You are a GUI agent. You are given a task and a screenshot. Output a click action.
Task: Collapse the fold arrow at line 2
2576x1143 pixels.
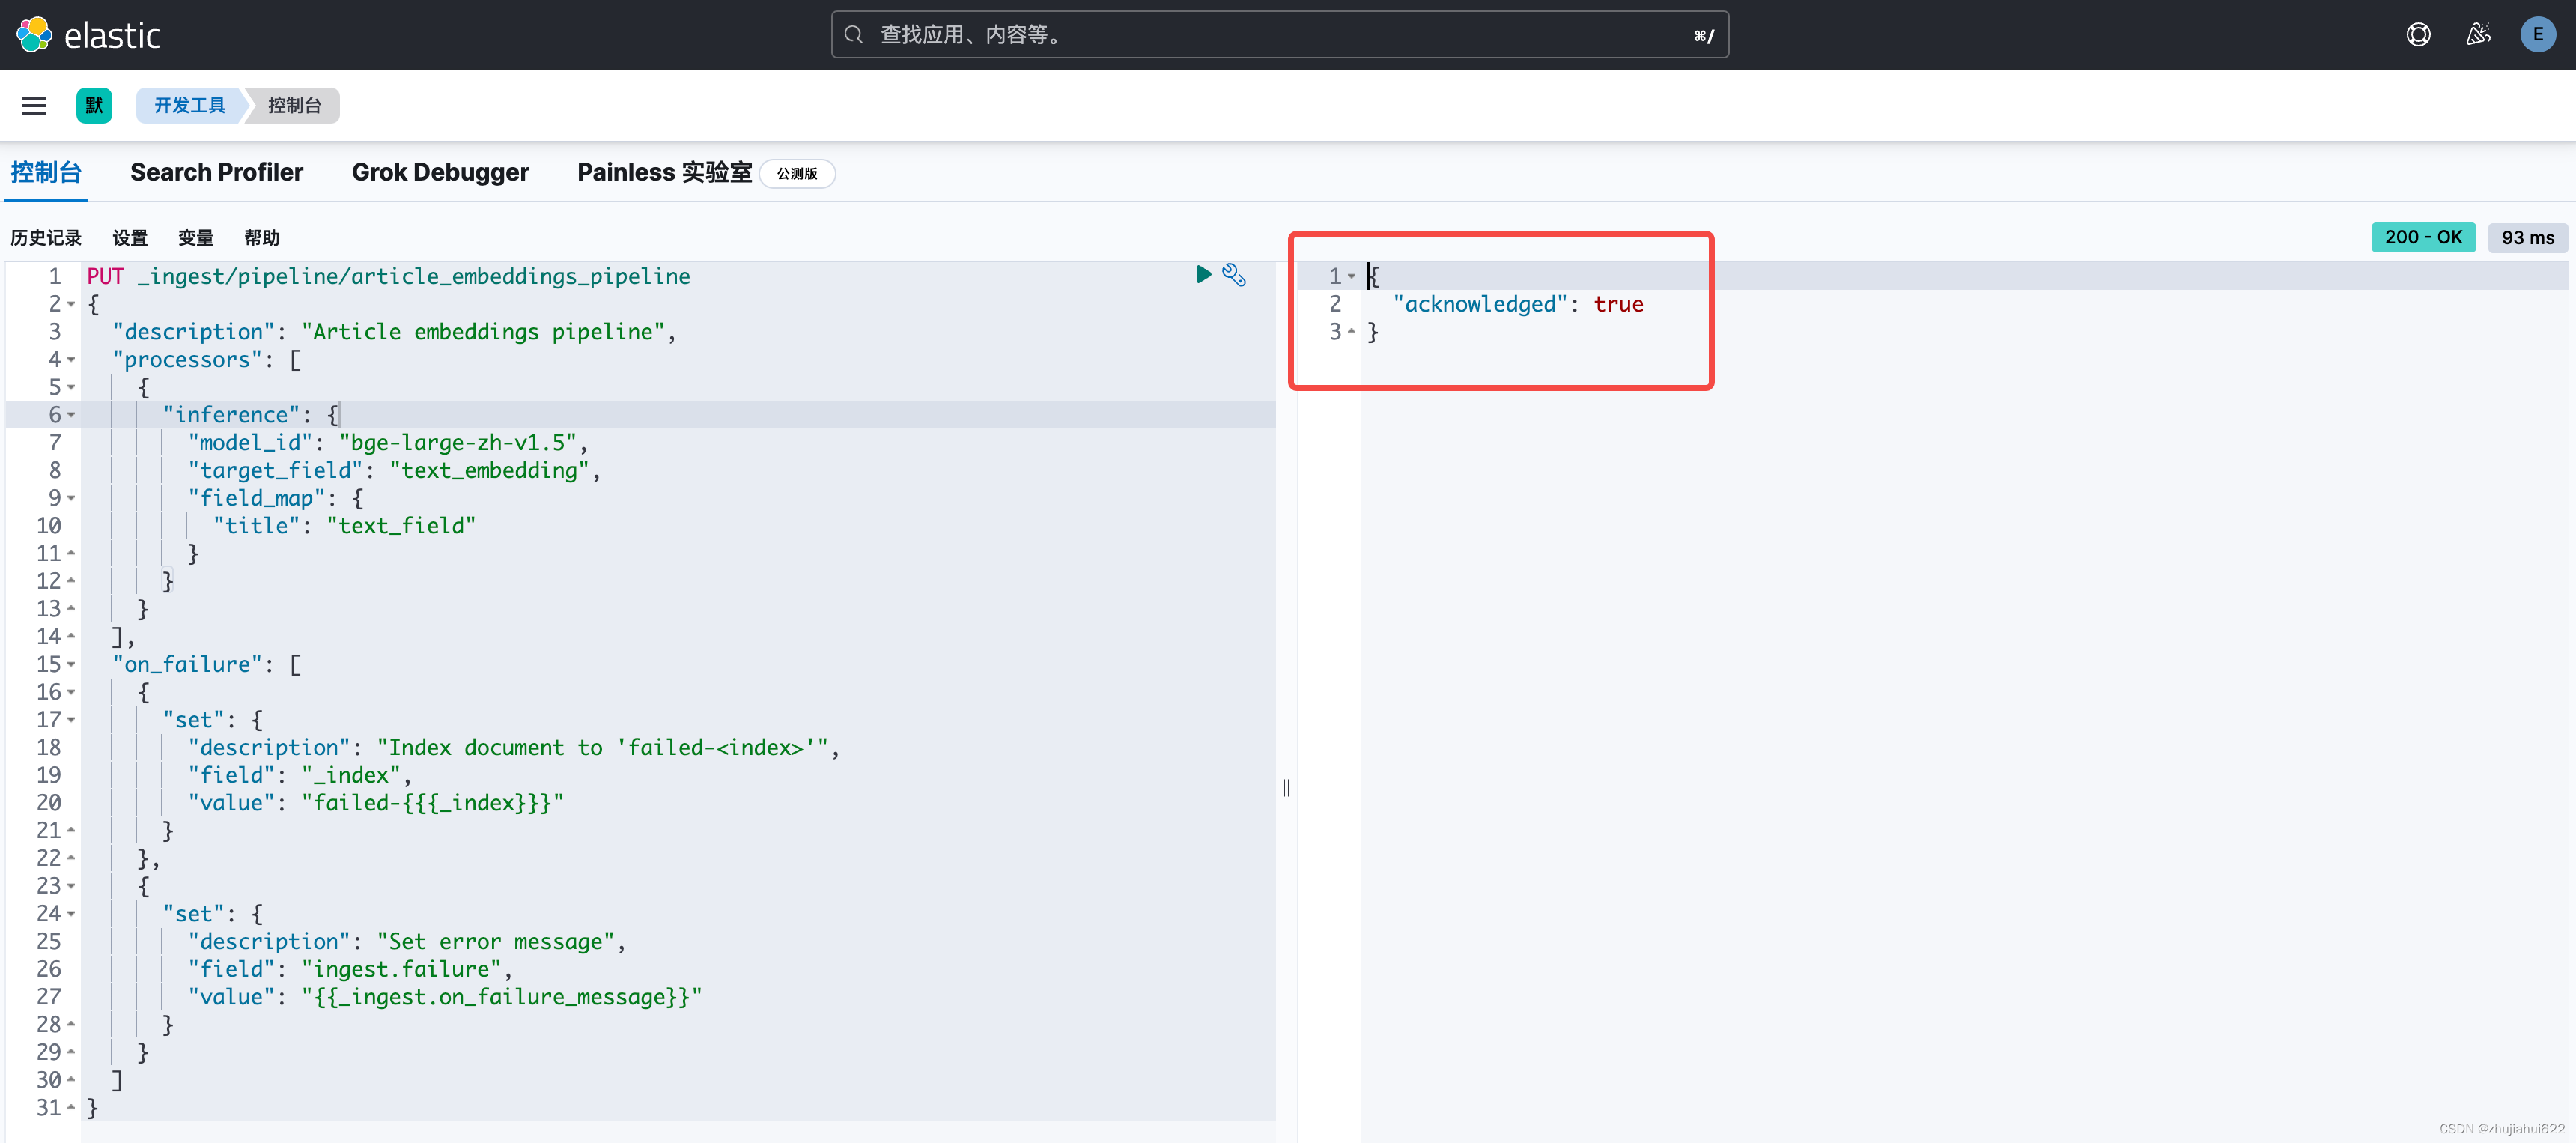pos(72,304)
